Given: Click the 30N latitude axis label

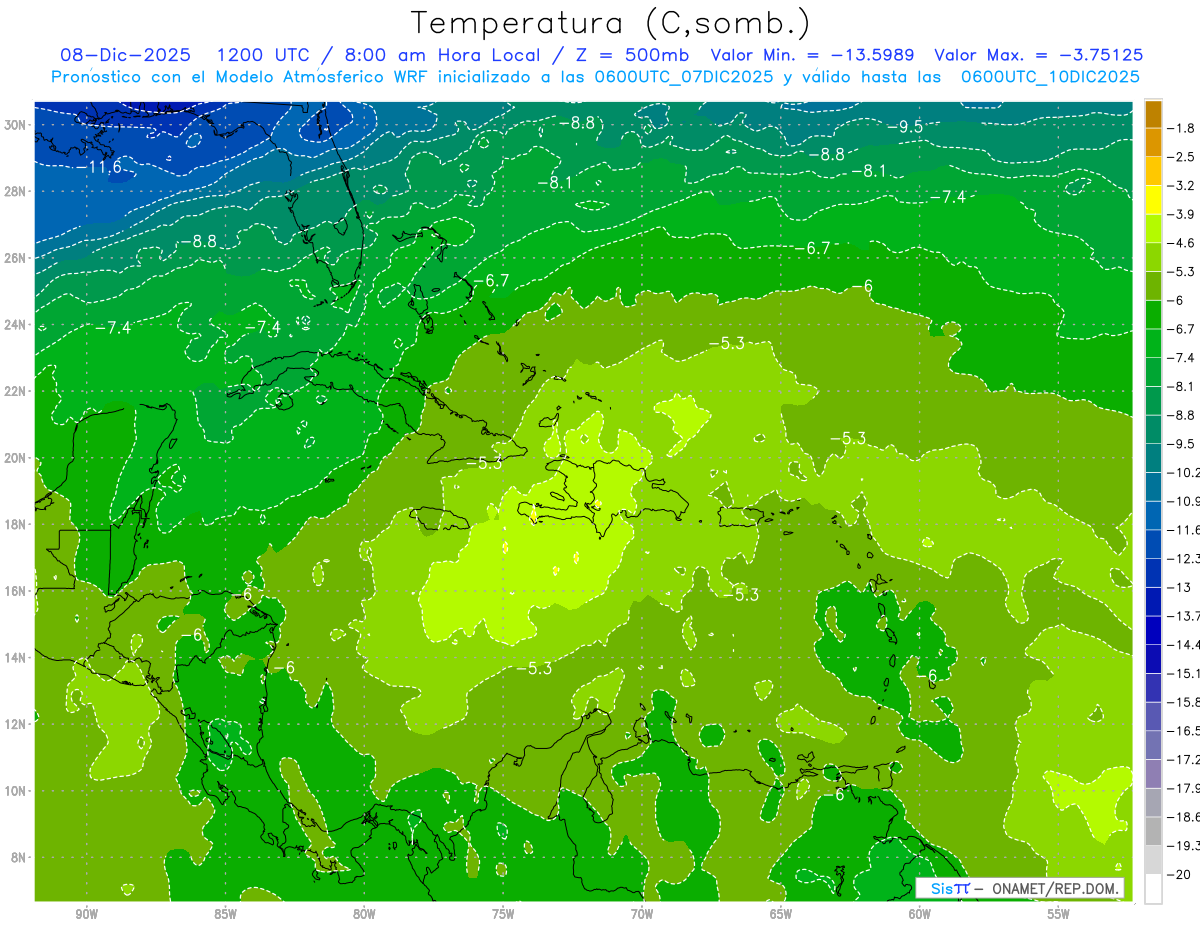Looking at the screenshot, I should 17,125.
